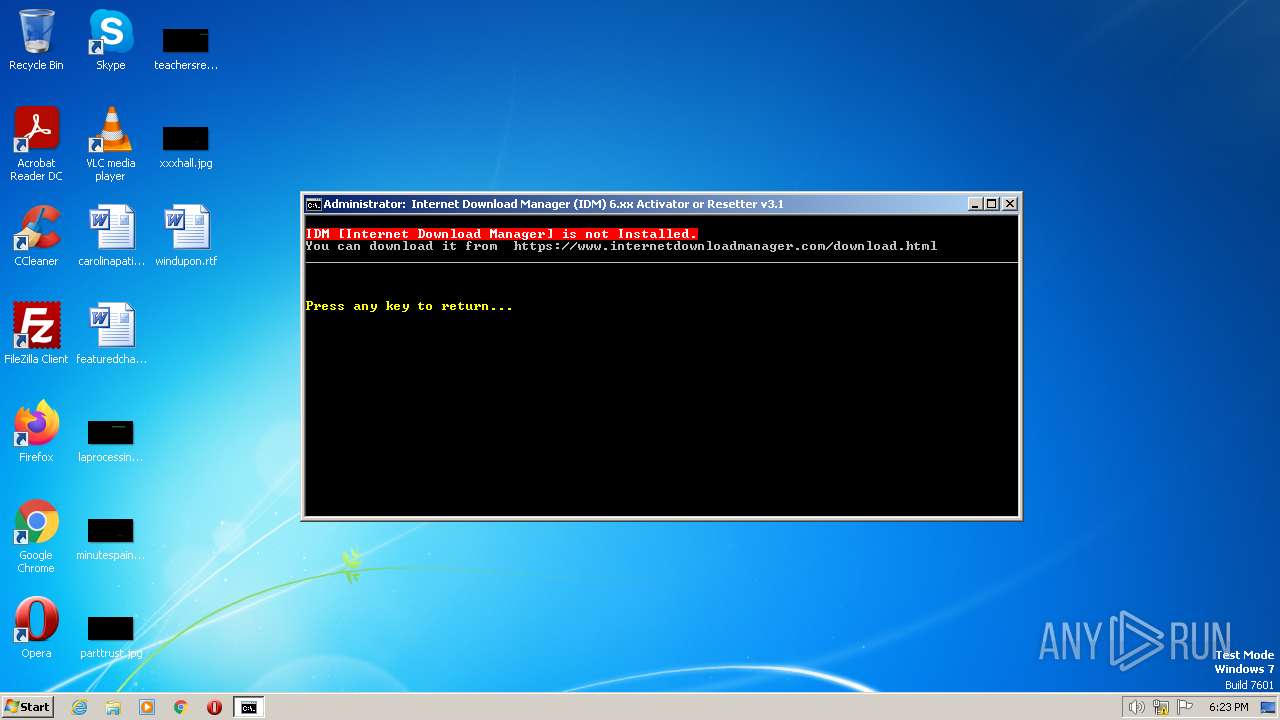Select the windupon.rtf document icon

(x=185, y=236)
